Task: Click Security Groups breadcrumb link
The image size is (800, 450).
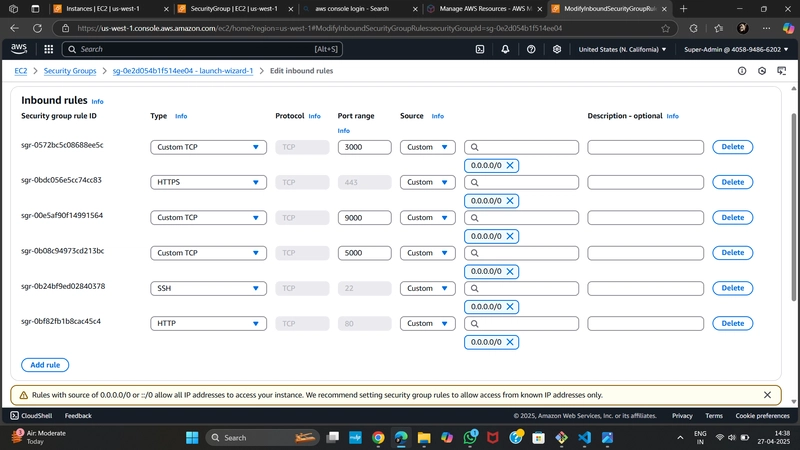Action: click(70, 71)
